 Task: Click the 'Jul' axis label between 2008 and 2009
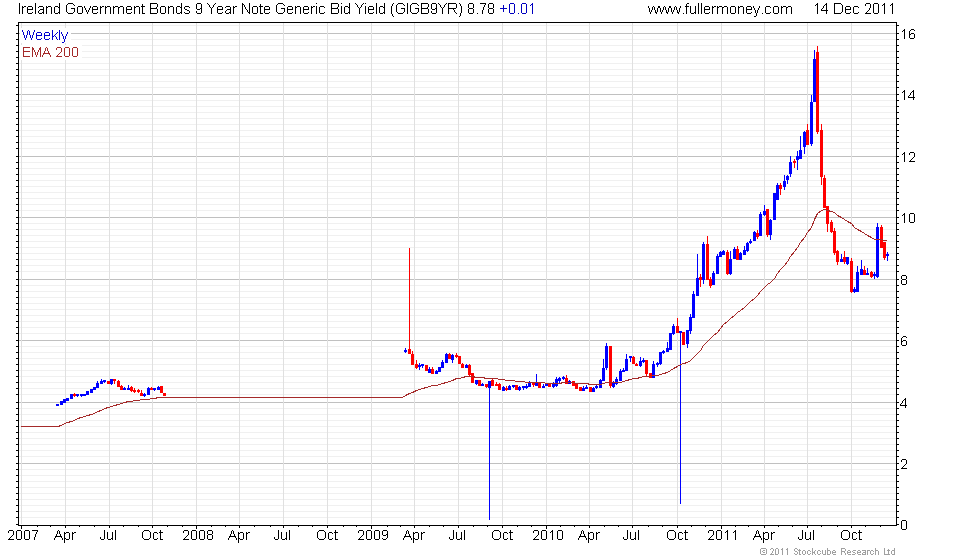pyautogui.click(x=282, y=536)
